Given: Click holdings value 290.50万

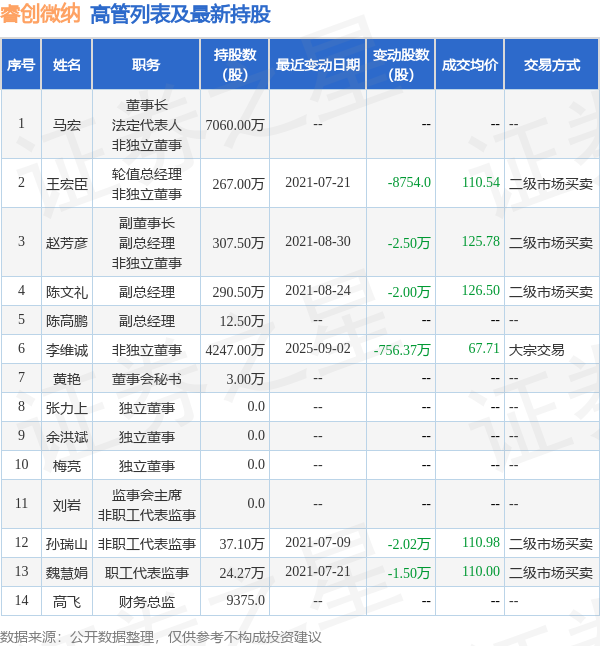Looking at the screenshot, I should [x=238, y=292].
